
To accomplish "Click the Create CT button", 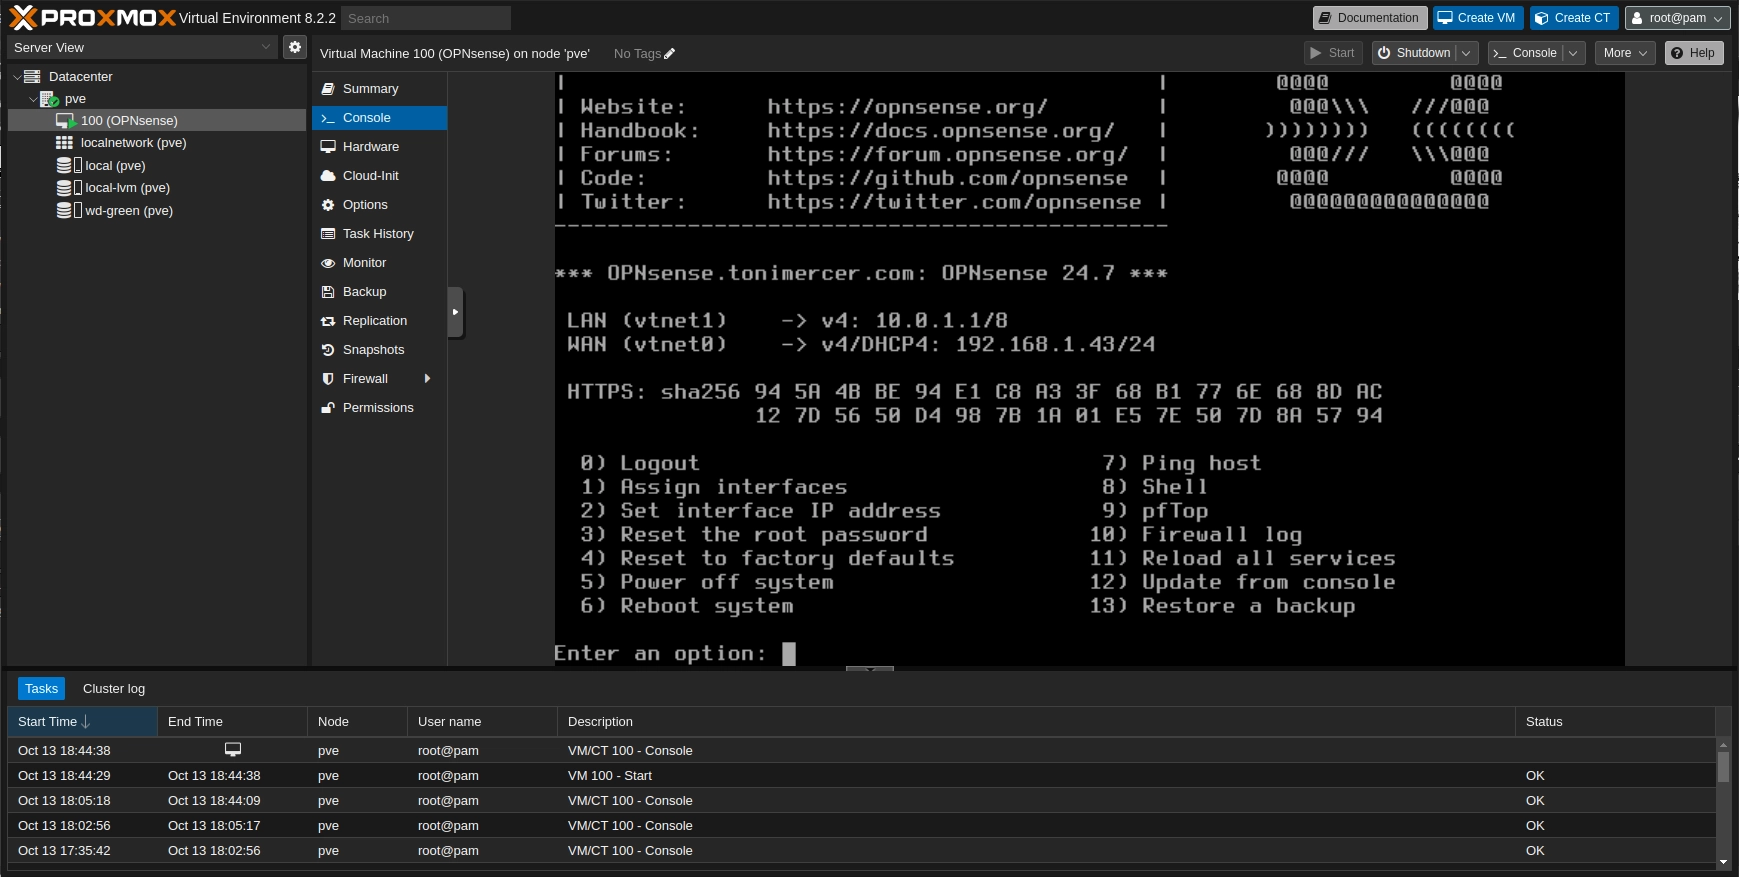I will [1574, 18].
